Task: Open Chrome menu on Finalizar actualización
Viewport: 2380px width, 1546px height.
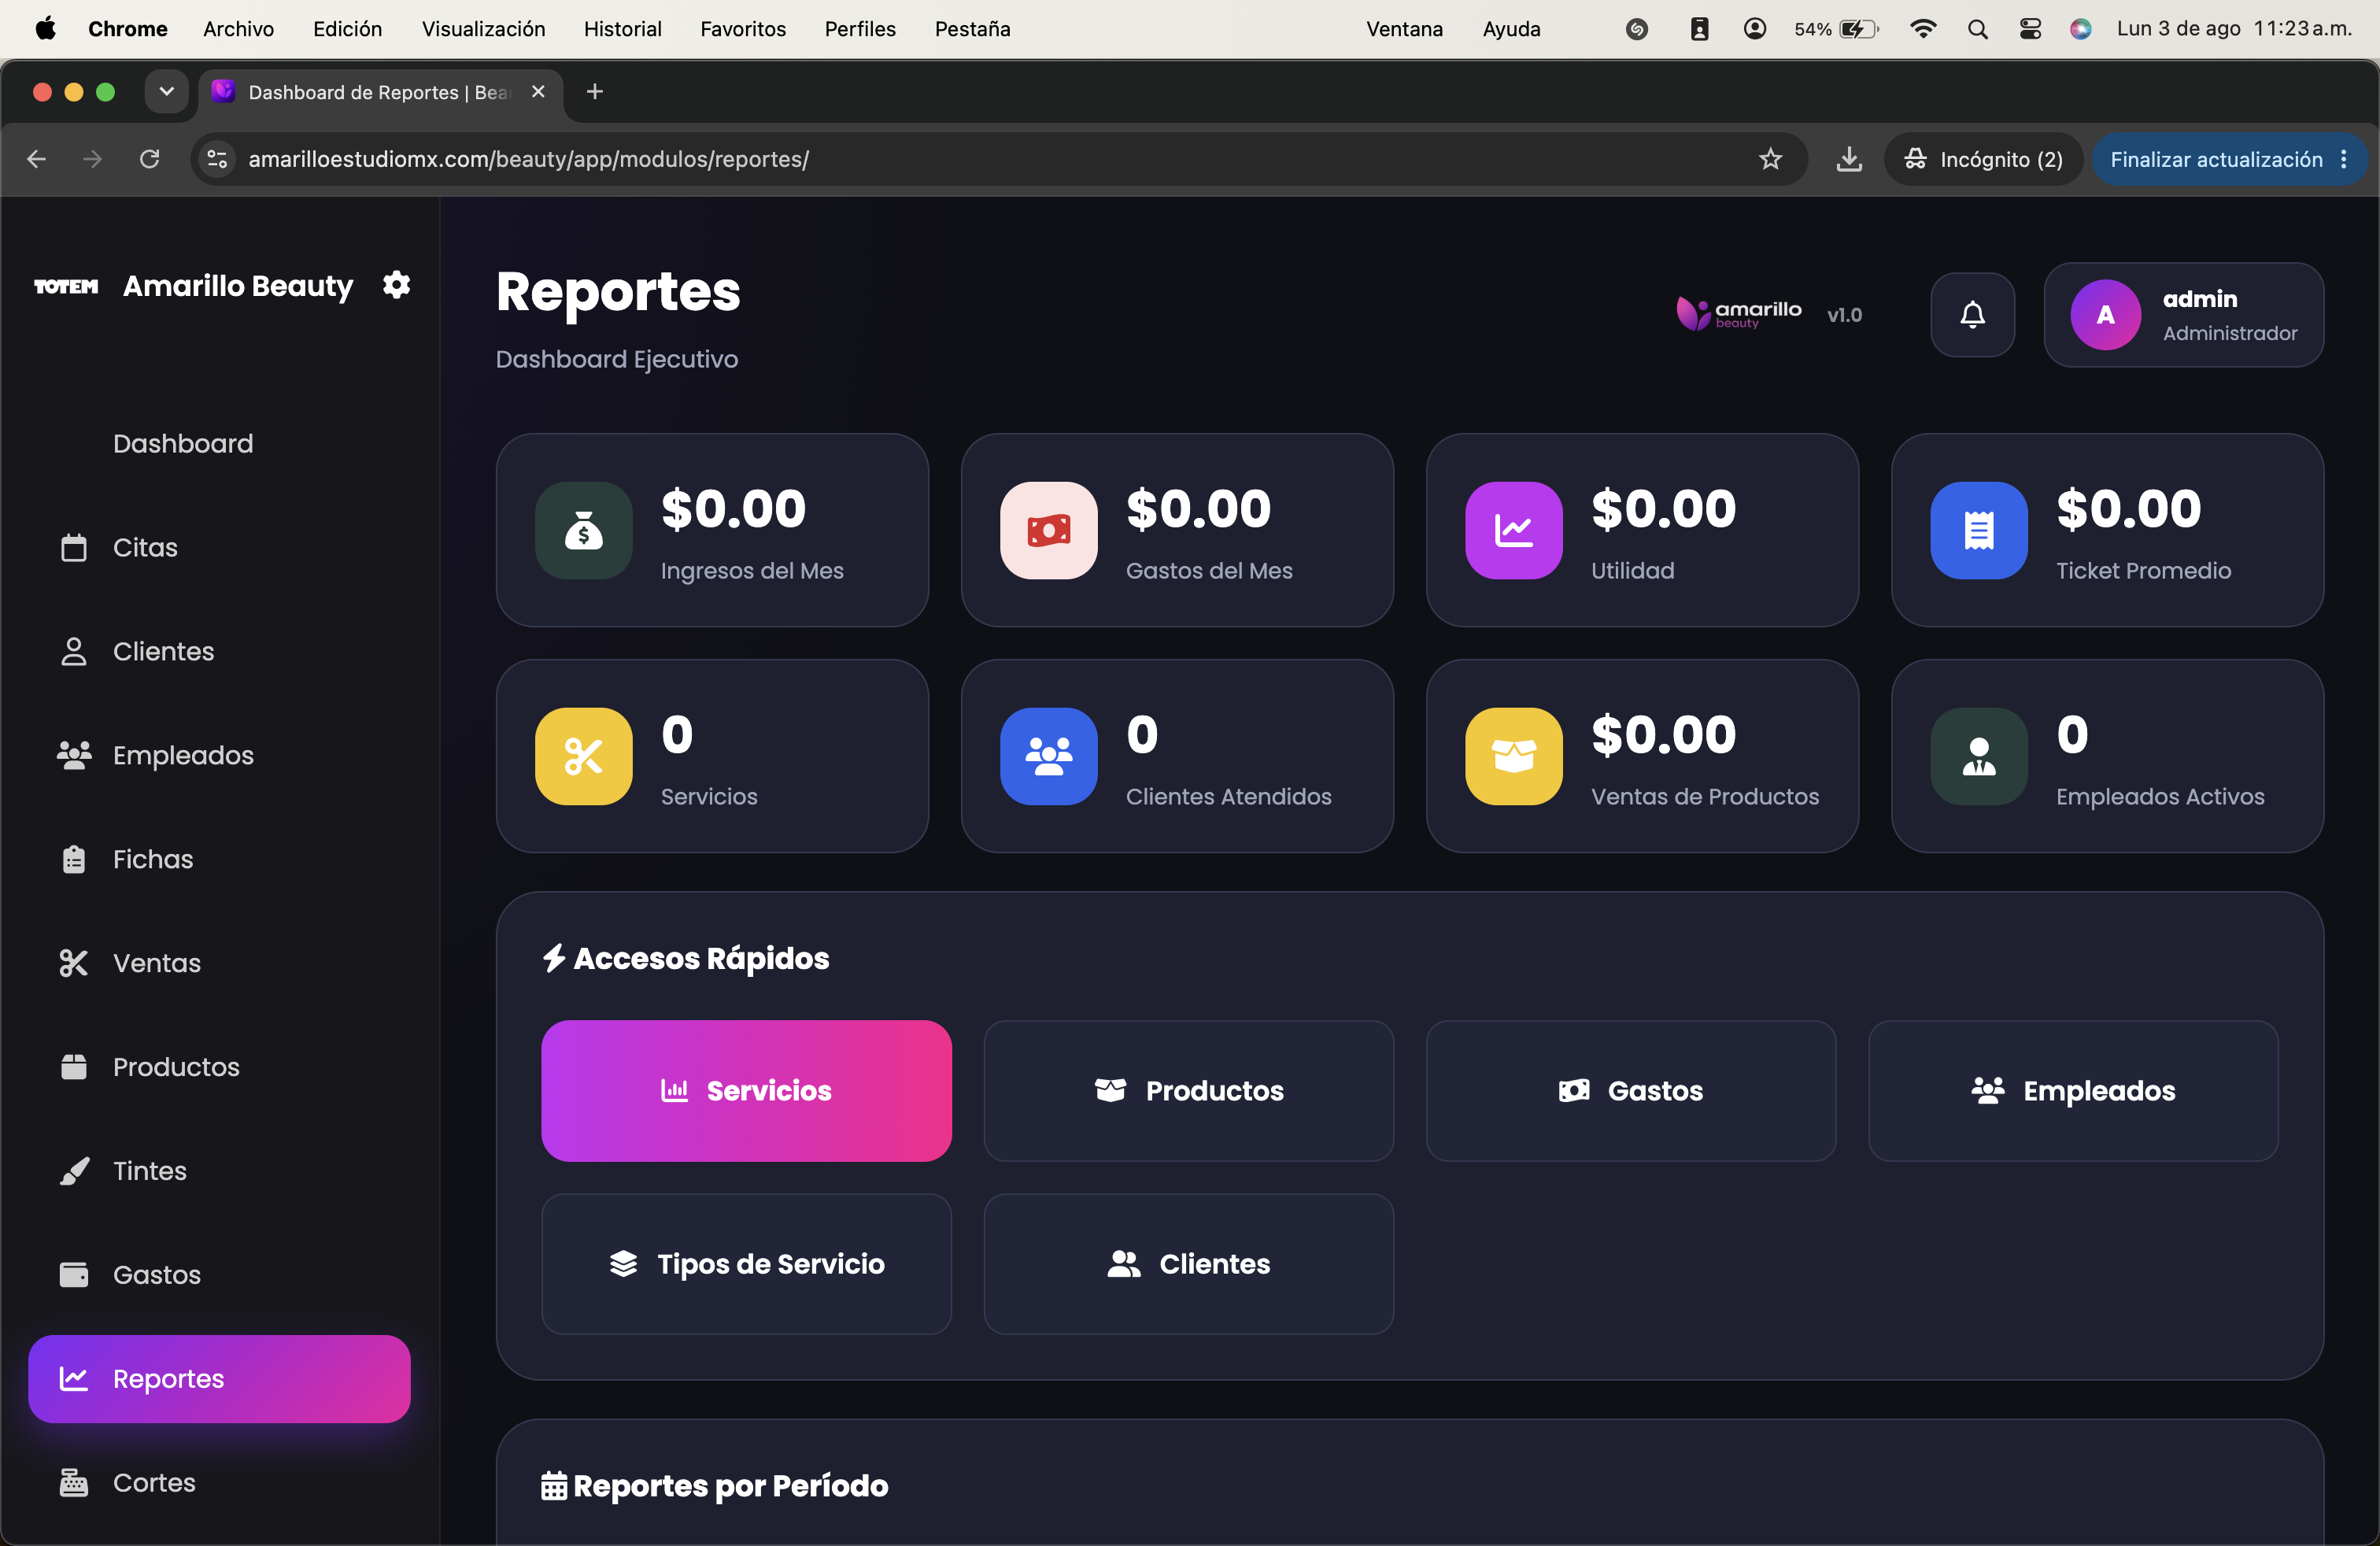Action: tap(2344, 159)
